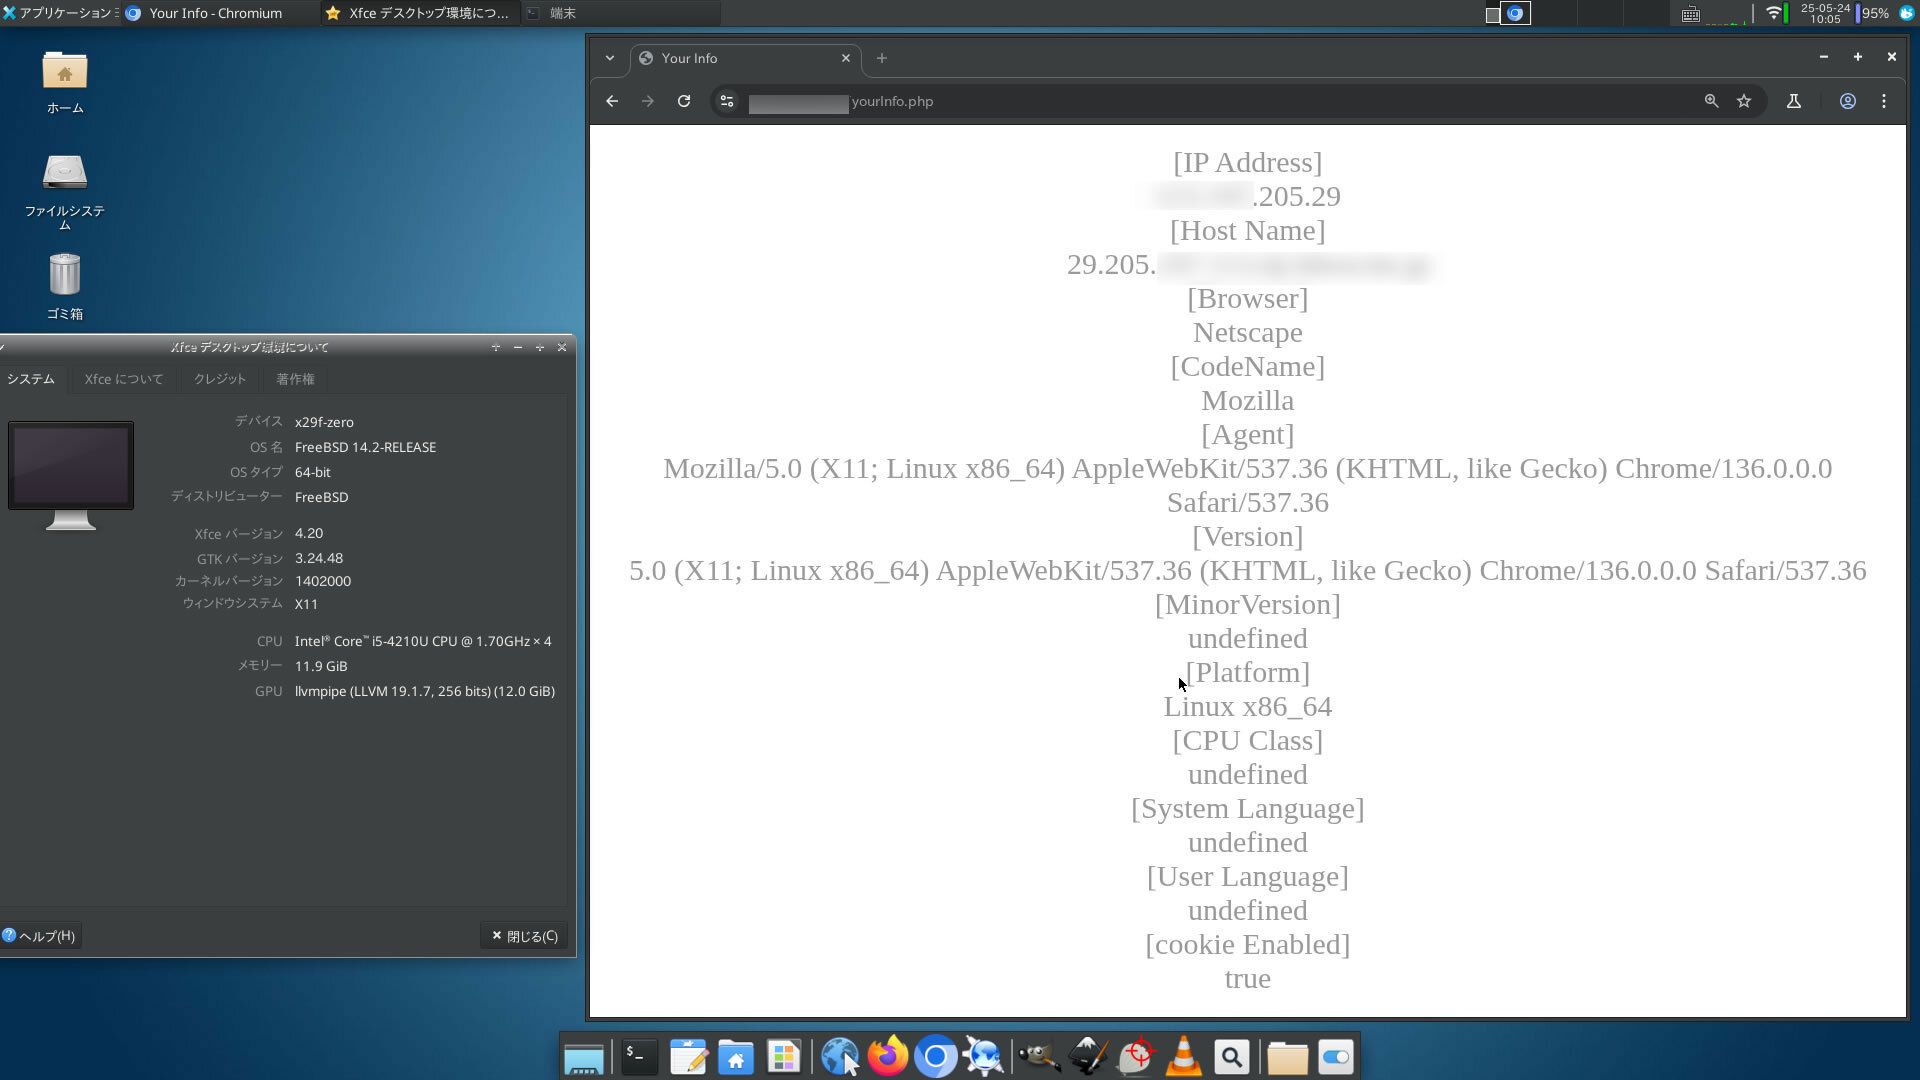The height and width of the screenshot is (1080, 1920).
Task: Reload the page in Chromium
Action: pyautogui.click(x=684, y=101)
